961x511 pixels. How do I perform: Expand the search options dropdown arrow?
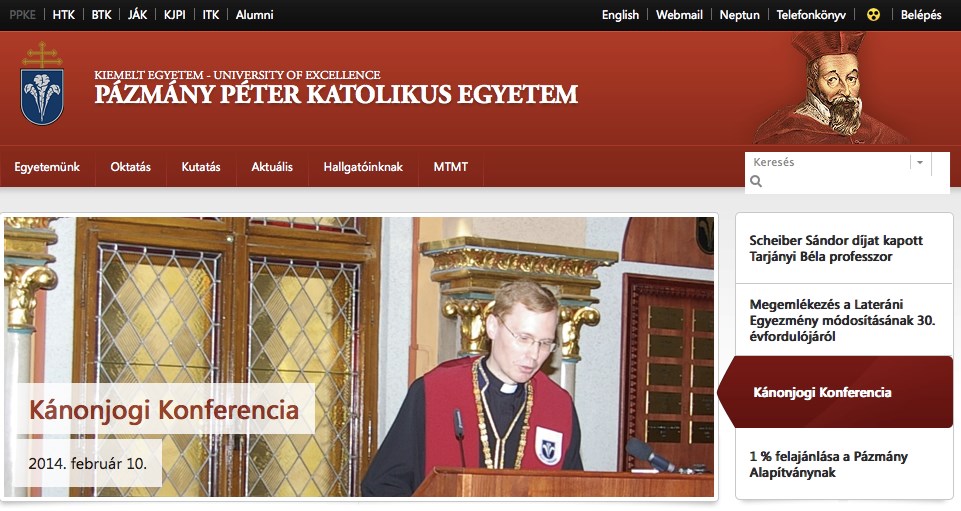pyautogui.click(x=919, y=162)
